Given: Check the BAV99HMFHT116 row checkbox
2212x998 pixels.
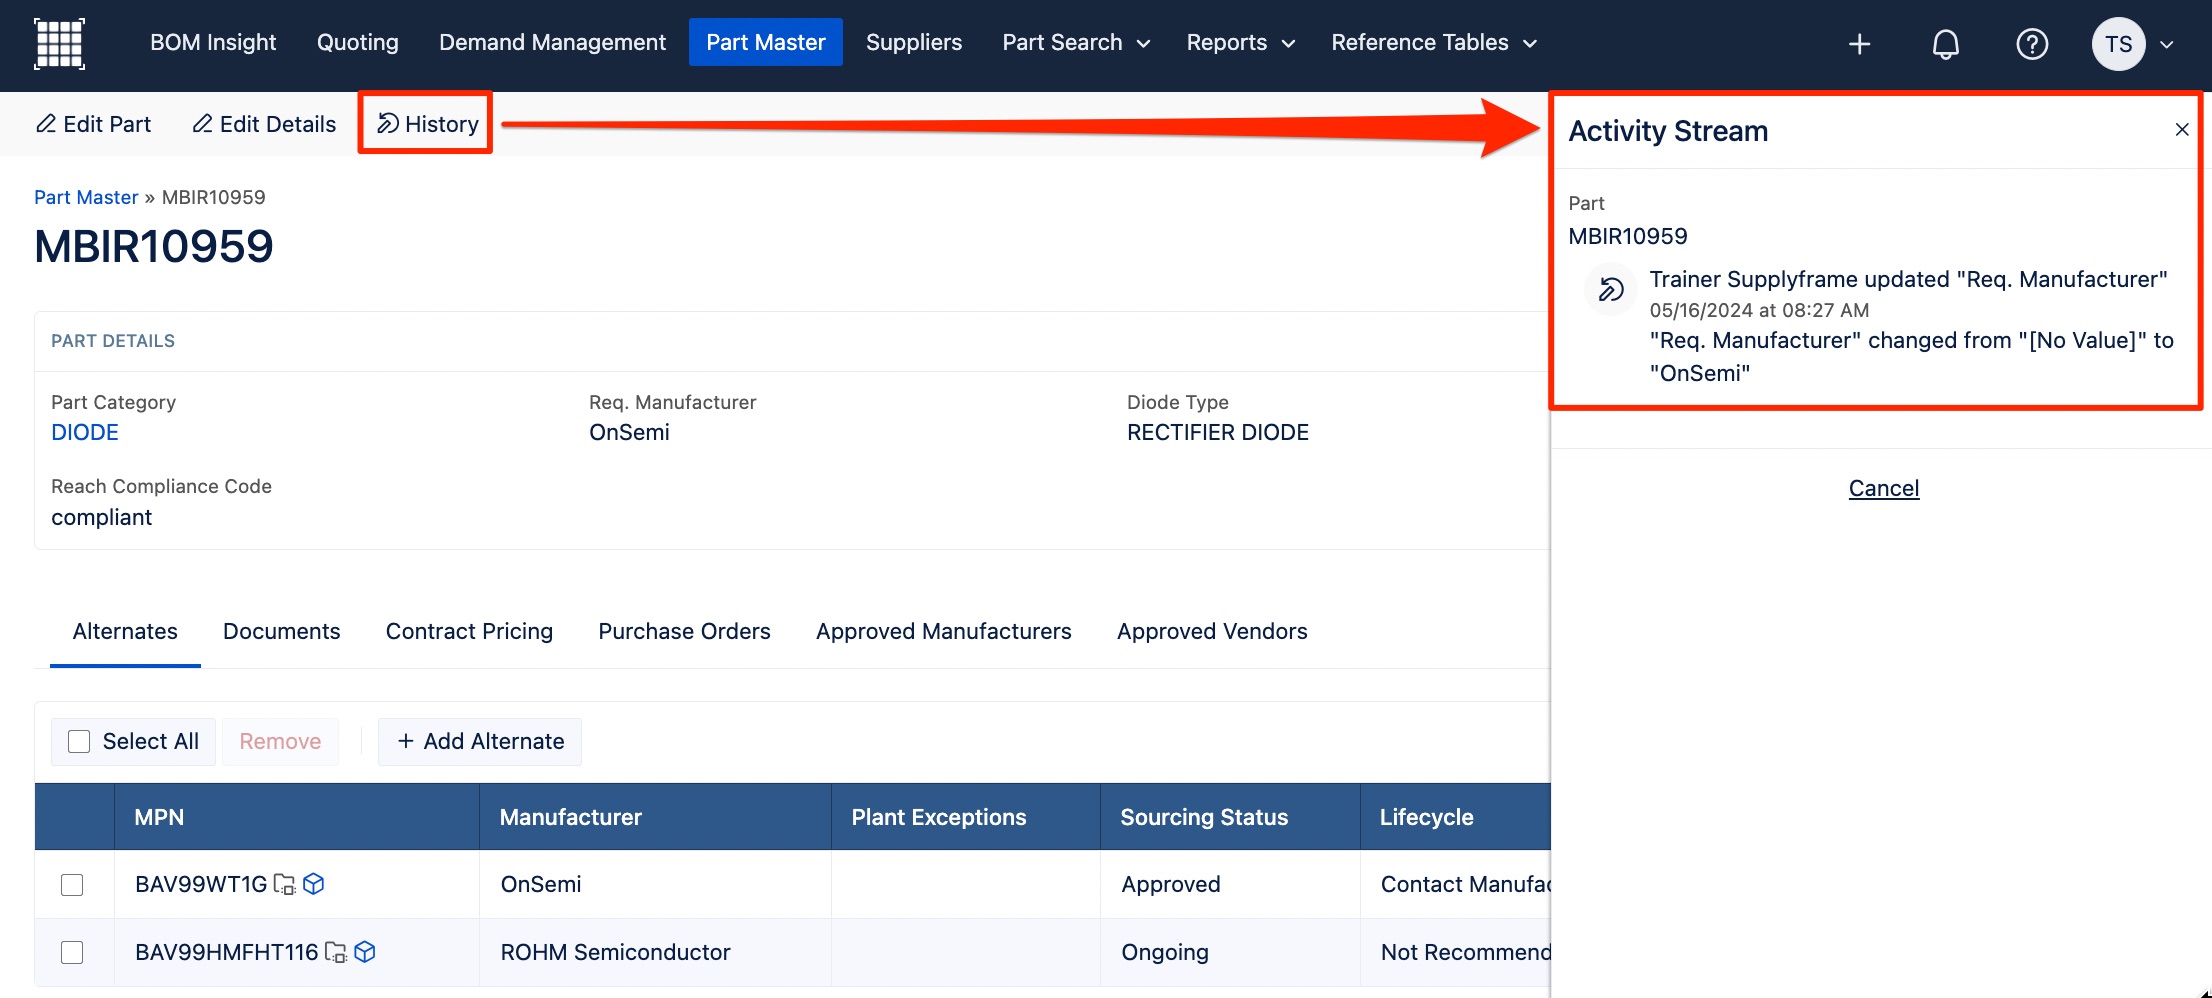Looking at the screenshot, I should pos(72,952).
